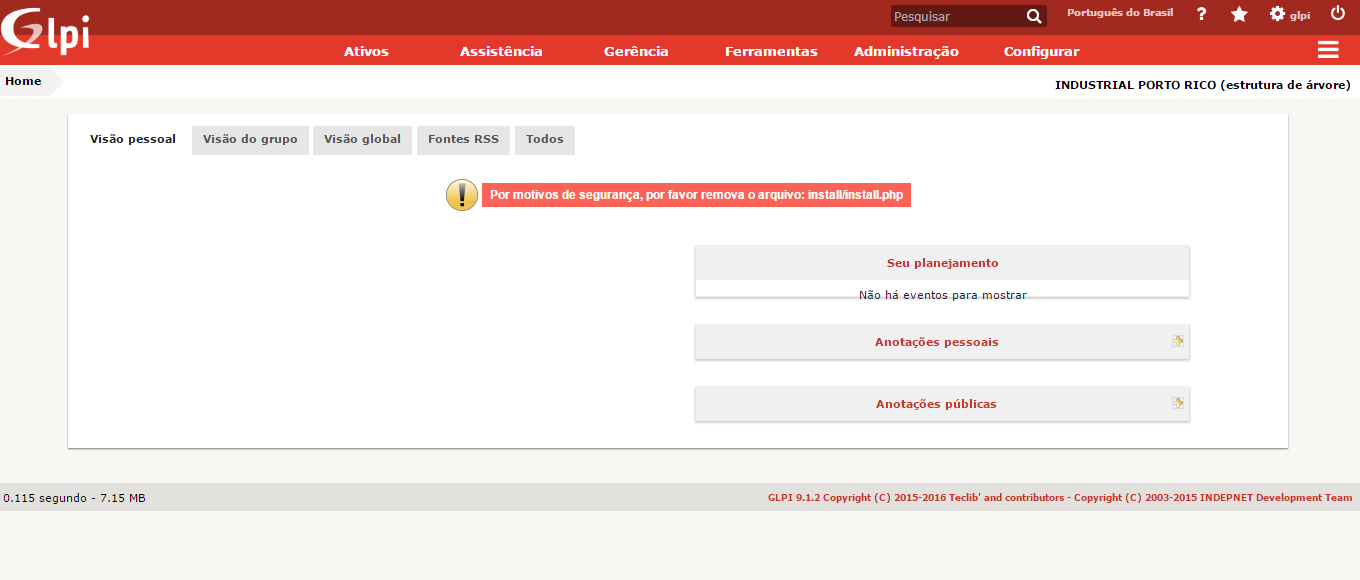
Task: Open the hamburger menu icon
Action: tap(1328, 50)
